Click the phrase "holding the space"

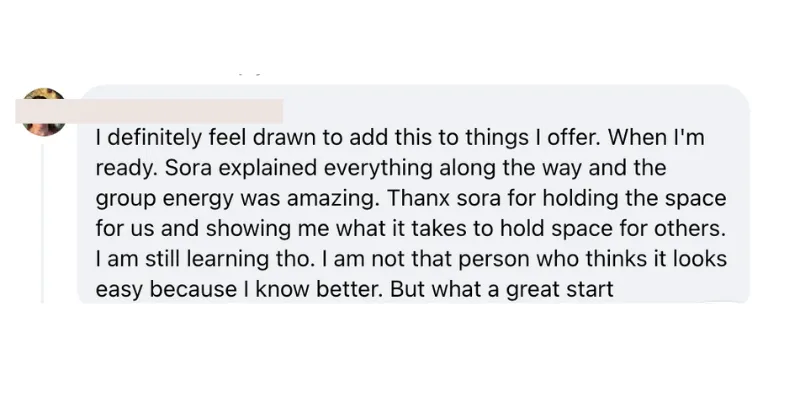pos(634,198)
